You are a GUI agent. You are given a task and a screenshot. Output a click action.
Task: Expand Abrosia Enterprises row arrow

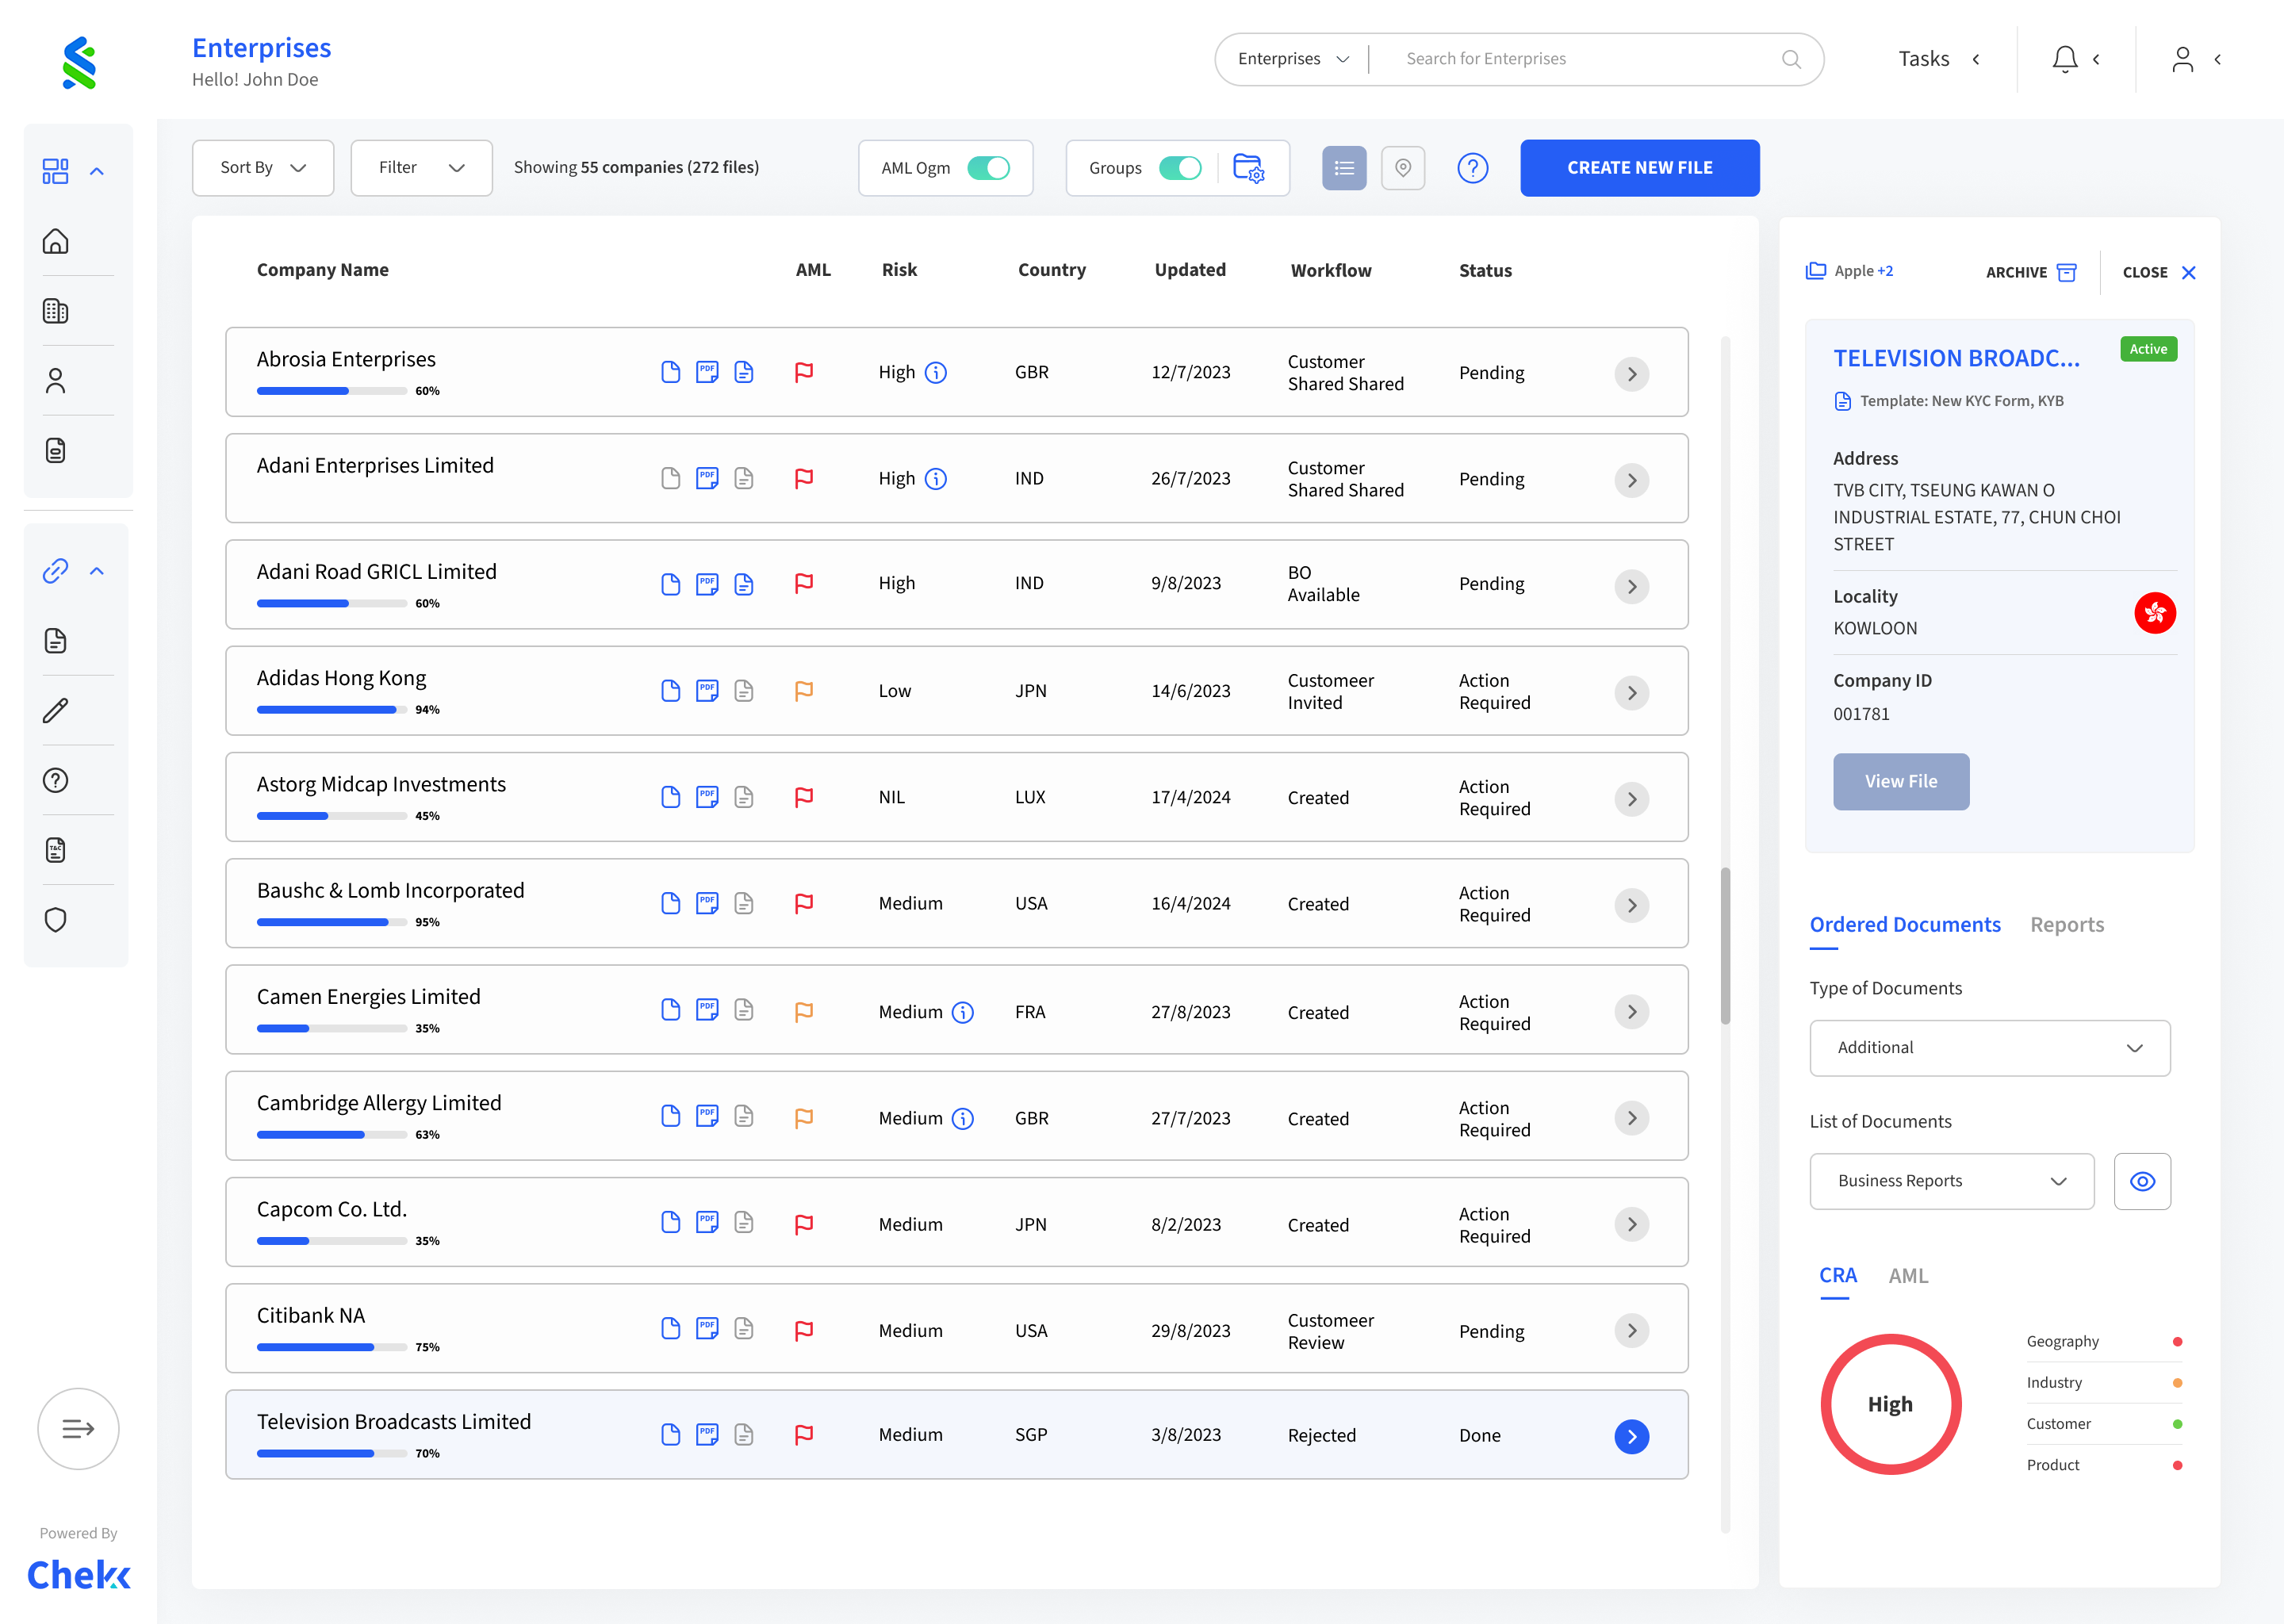coord(1632,374)
